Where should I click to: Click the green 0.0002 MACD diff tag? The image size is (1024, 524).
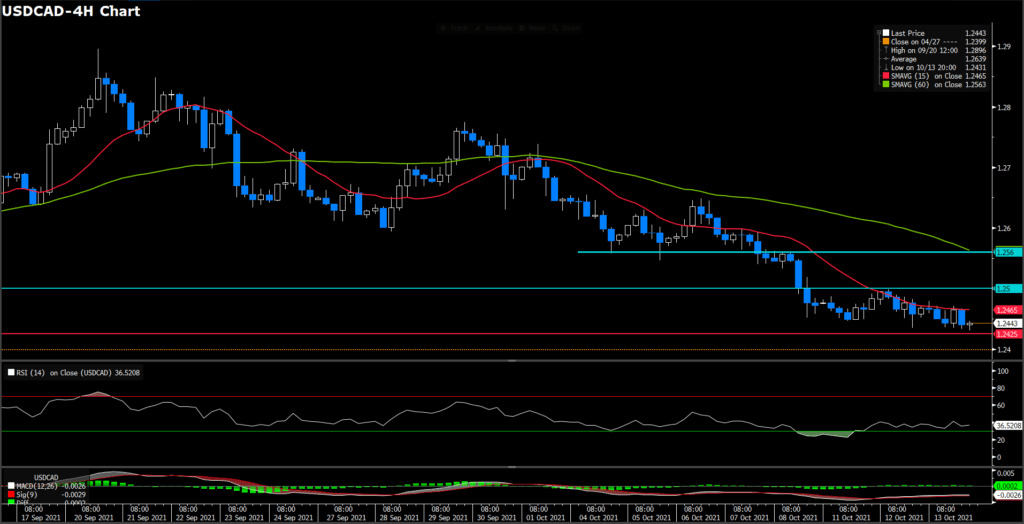1006,487
